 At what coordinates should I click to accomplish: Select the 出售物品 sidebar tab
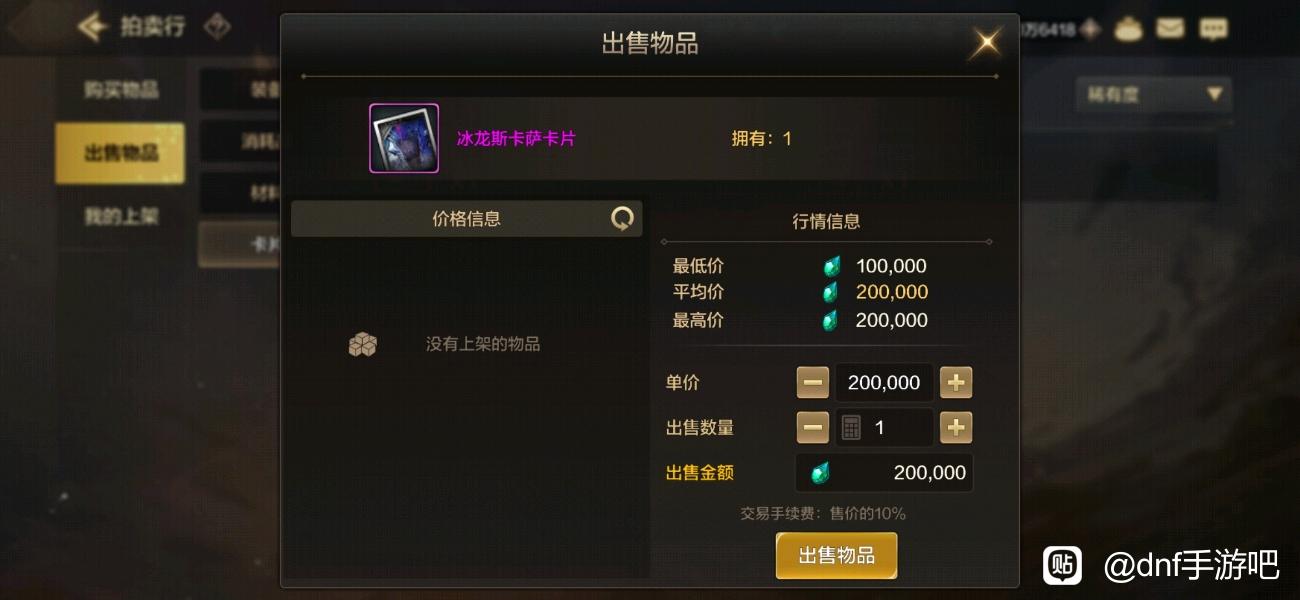(120, 153)
